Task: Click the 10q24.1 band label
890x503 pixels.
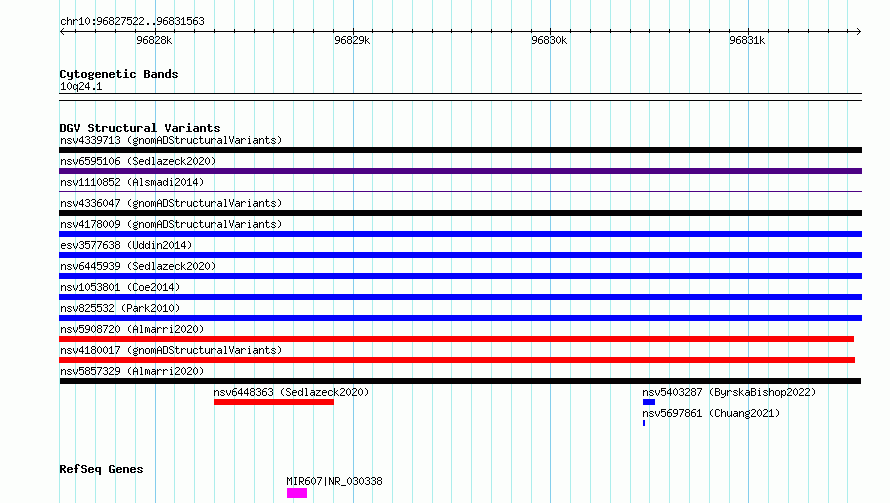Action: (81, 86)
